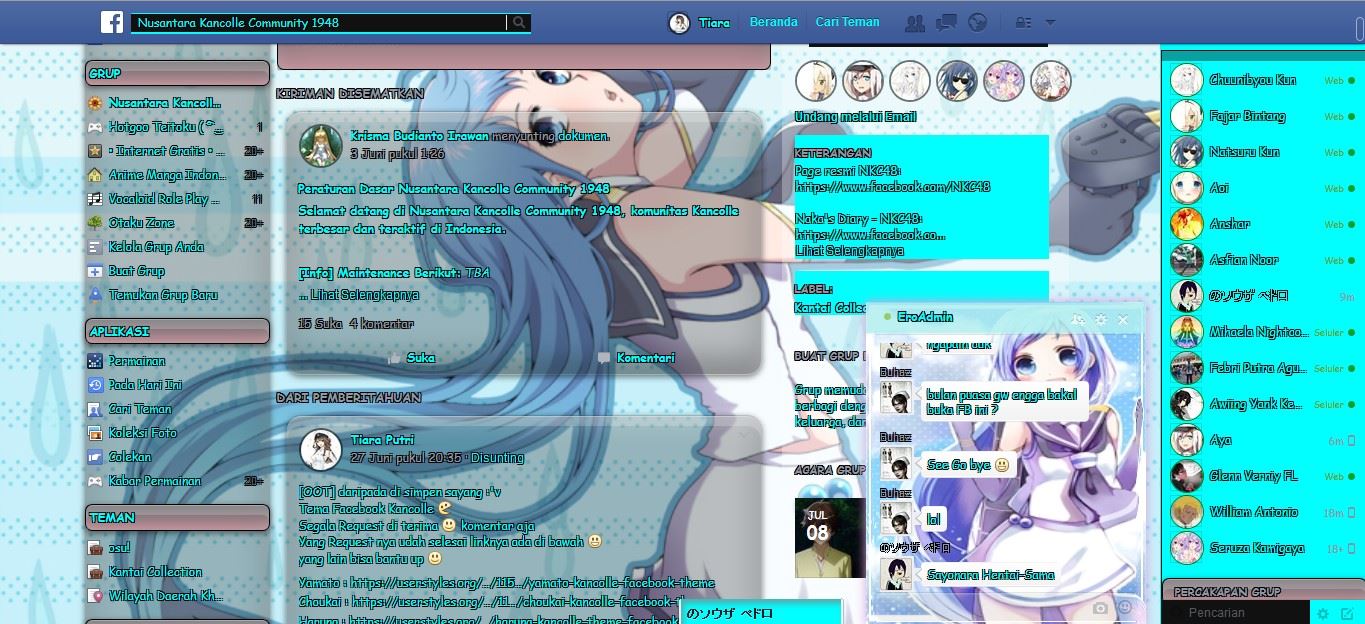The width and height of the screenshot is (1365, 624).
Task: Click the new message compose icon
Action: click(x=1347, y=613)
